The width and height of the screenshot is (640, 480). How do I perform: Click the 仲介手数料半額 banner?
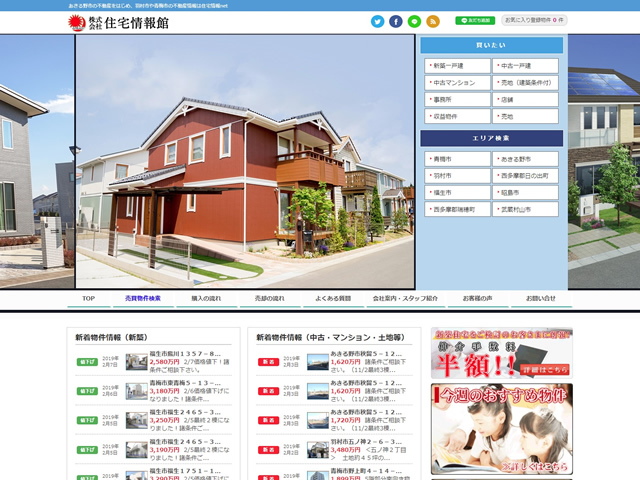pyautogui.click(x=501, y=352)
